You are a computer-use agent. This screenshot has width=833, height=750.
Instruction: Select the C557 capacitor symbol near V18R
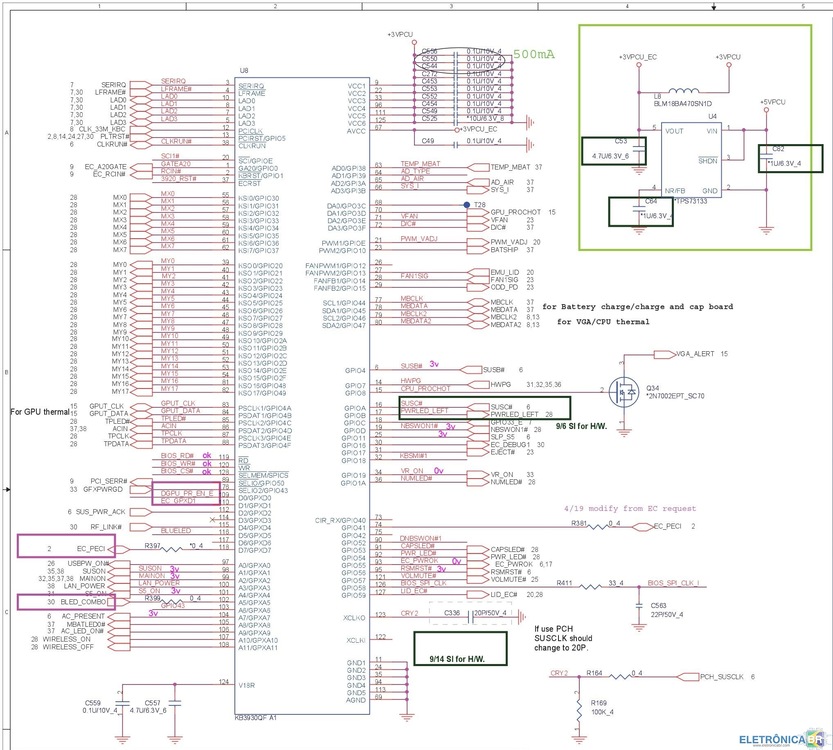point(174,705)
